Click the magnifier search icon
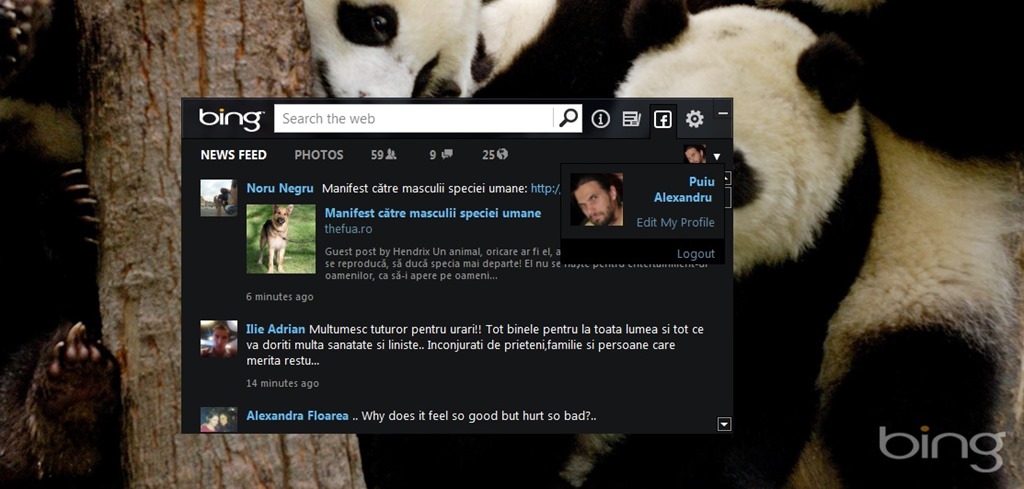Image resolution: width=1024 pixels, height=489 pixels. tap(568, 119)
